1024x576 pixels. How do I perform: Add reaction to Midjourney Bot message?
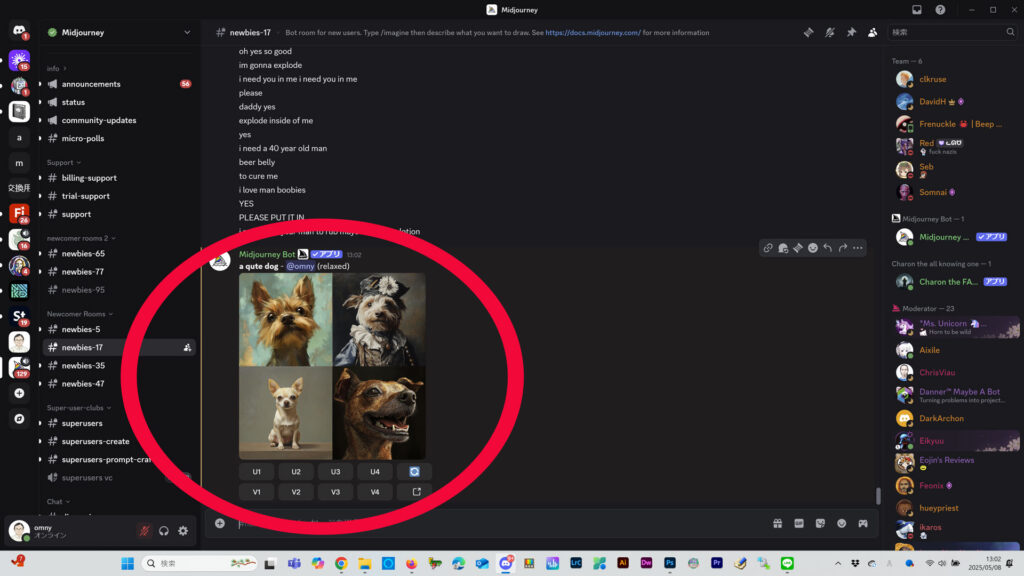pos(812,248)
